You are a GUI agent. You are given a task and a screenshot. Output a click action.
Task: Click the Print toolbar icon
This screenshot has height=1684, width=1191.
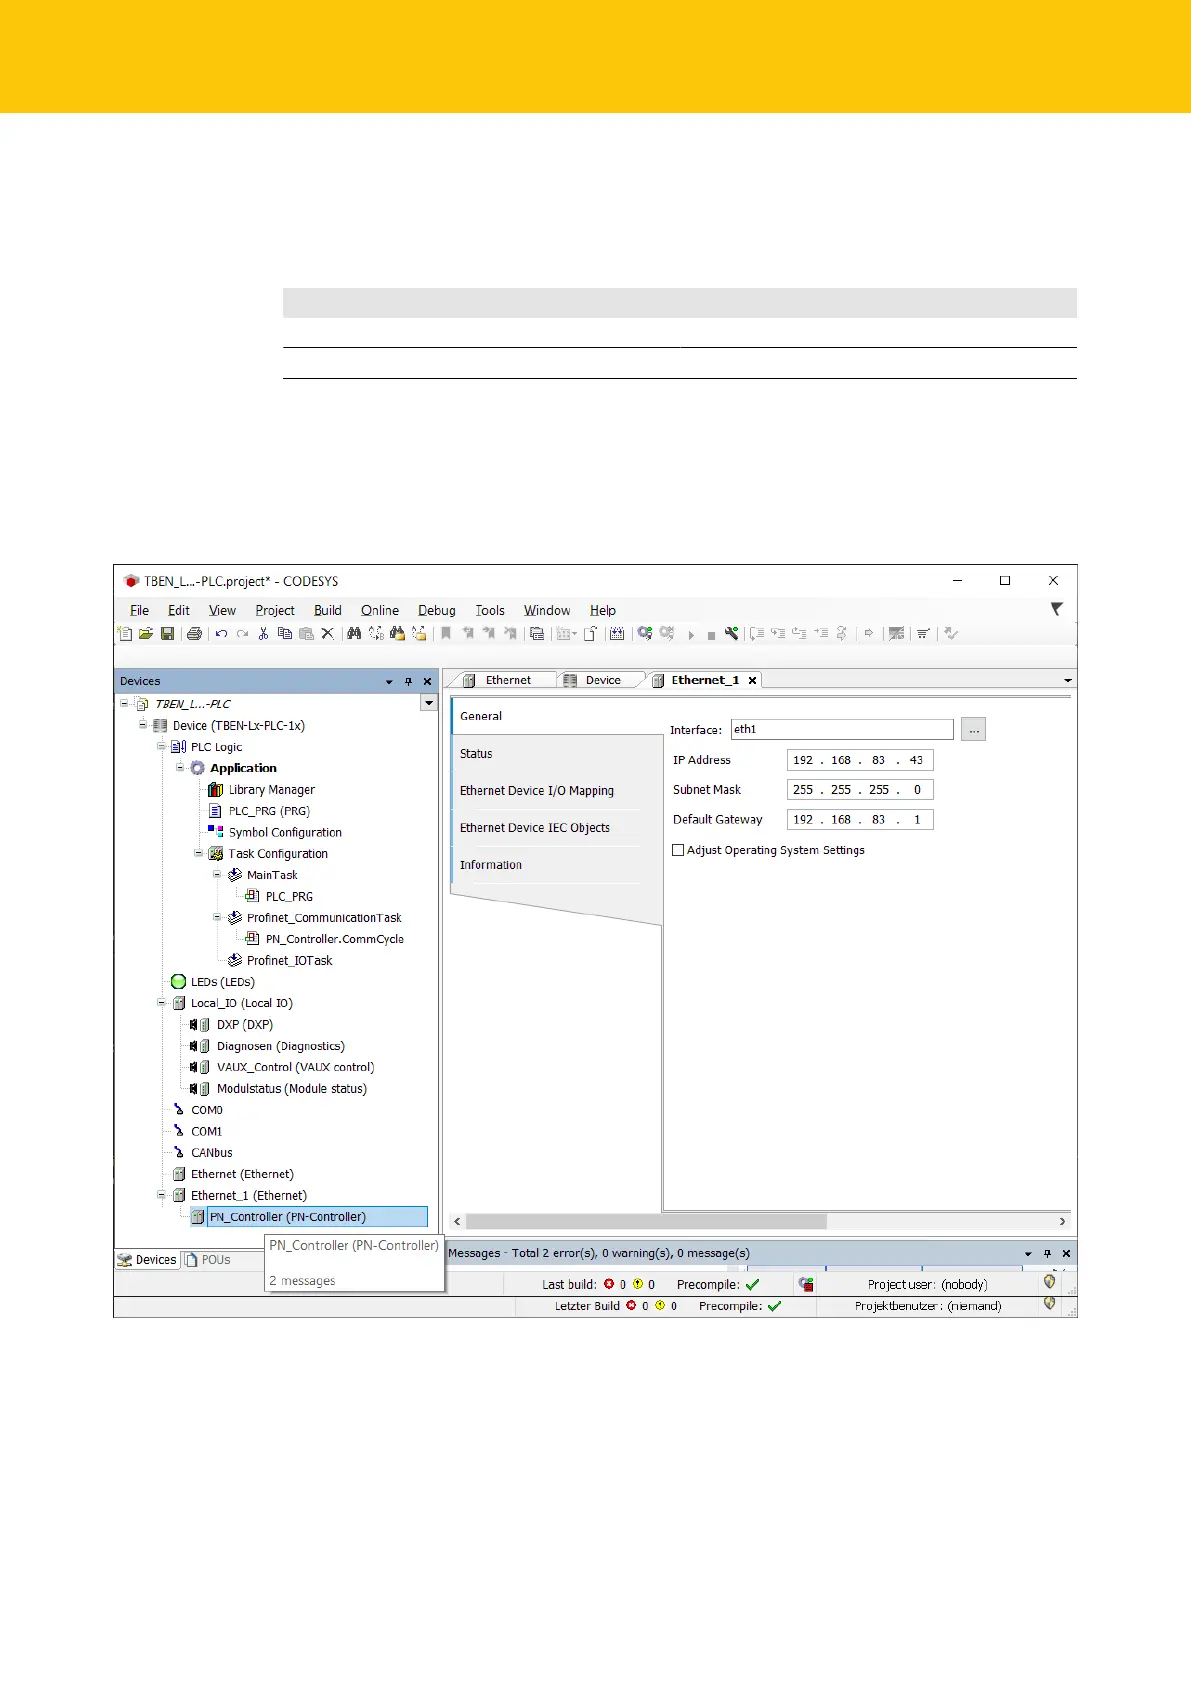(x=195, y=633)
